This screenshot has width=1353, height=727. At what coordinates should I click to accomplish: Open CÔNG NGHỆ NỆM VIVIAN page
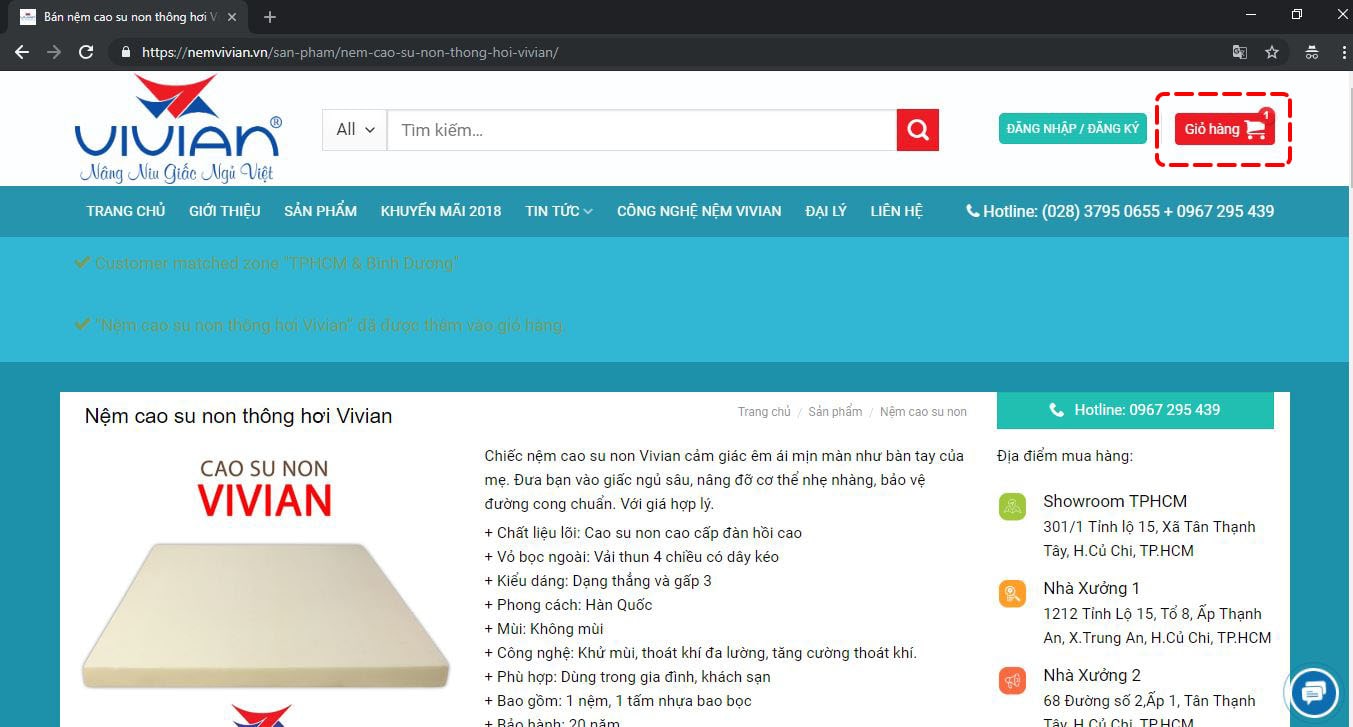point(699,211)
